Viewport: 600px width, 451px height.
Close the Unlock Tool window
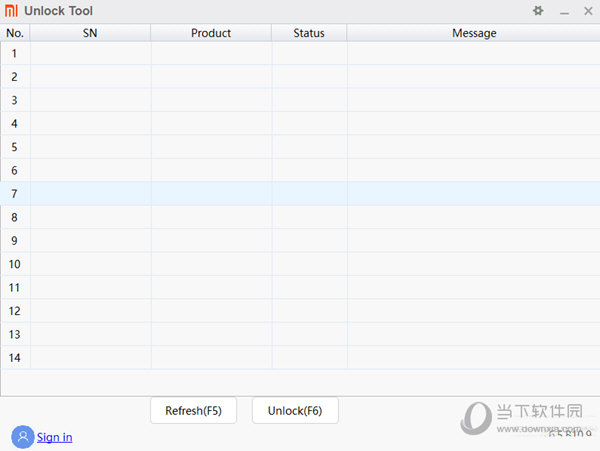[x=585, y=11]
